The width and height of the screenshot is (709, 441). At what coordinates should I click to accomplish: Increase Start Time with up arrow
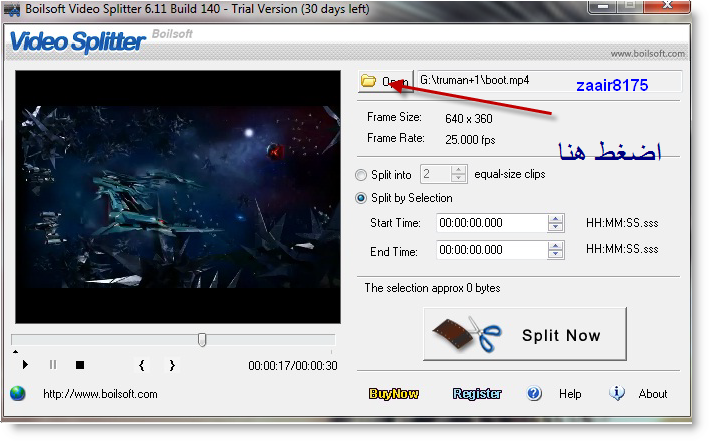click(555, 219)
